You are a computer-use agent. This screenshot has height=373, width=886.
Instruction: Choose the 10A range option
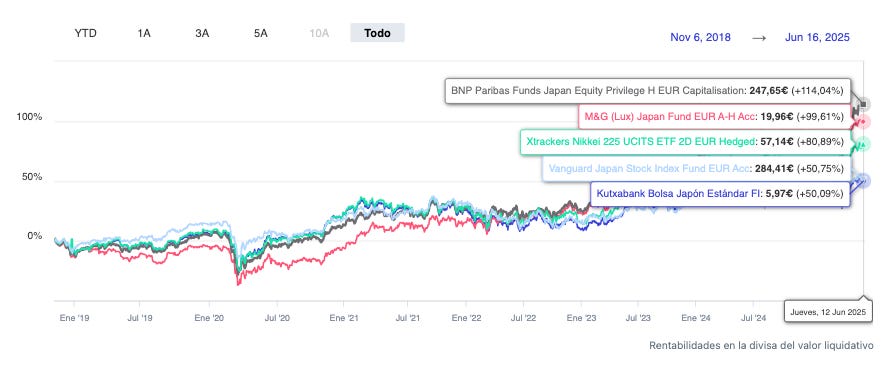click(319, 33)
